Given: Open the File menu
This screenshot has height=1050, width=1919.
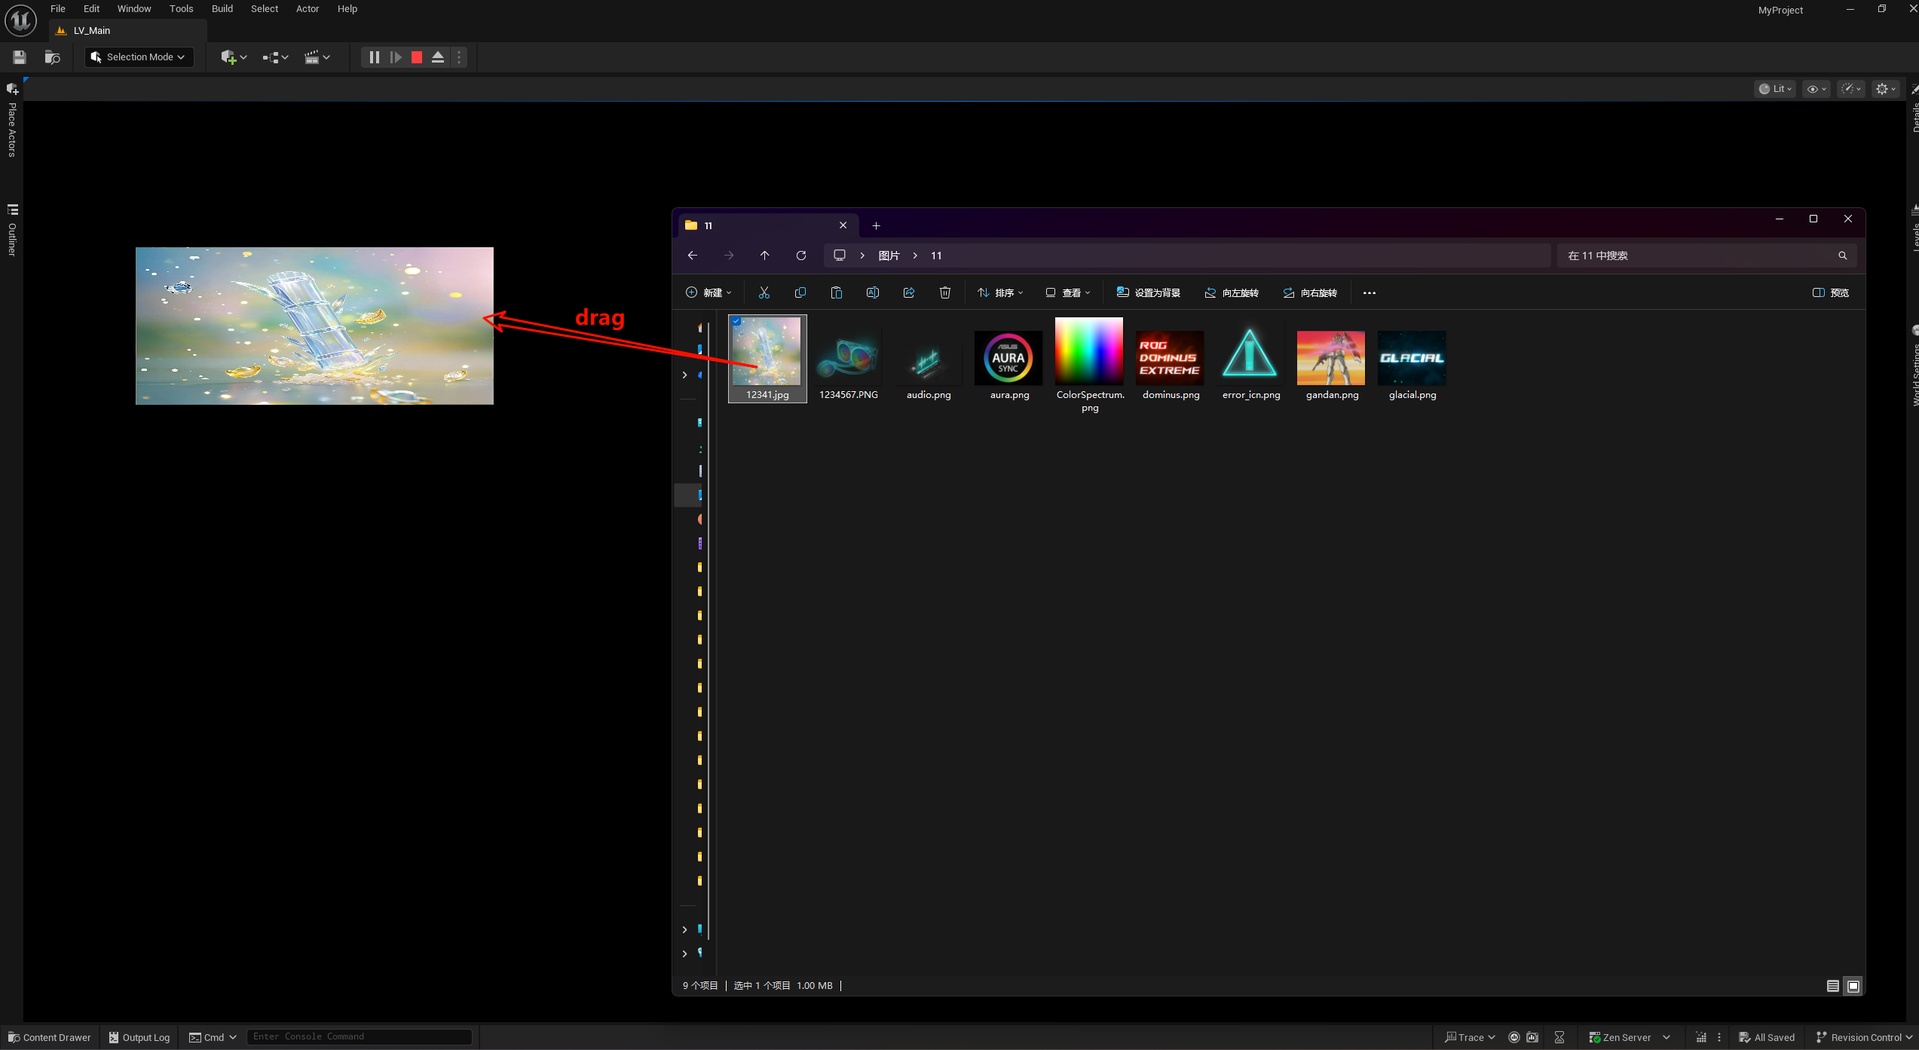Looking at the screenshot, I should click(x=58, y=9).
